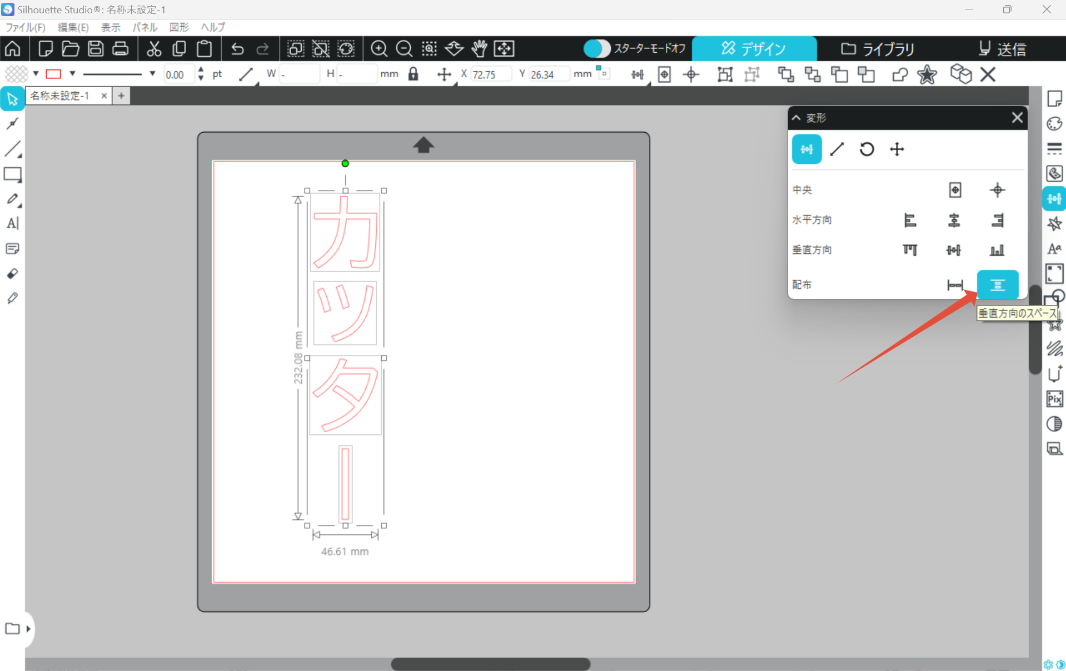The image size is (1066, 671).
Task: Toggle the aspect ratio lock icon
Action: click(x=413, y=74)
